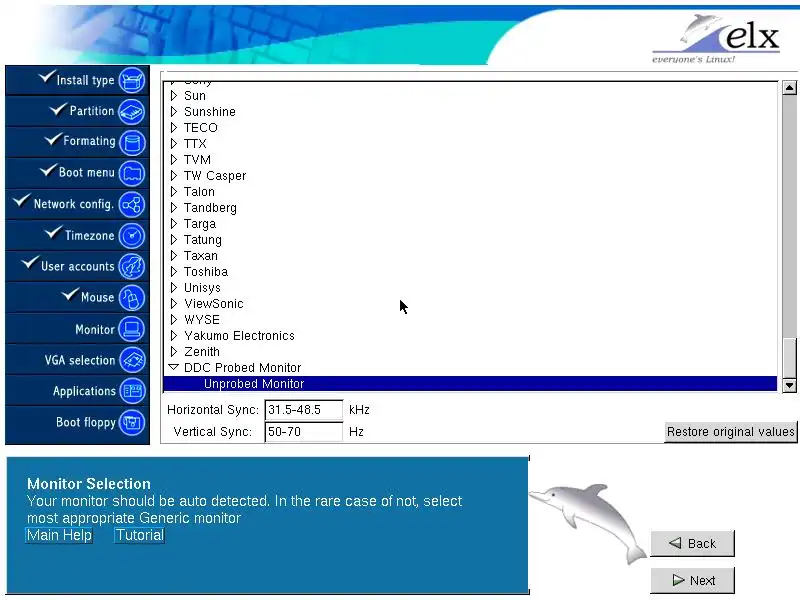Open the Install type step
The width and height of the screenshot is (800, 600).
tap(85, 80)
